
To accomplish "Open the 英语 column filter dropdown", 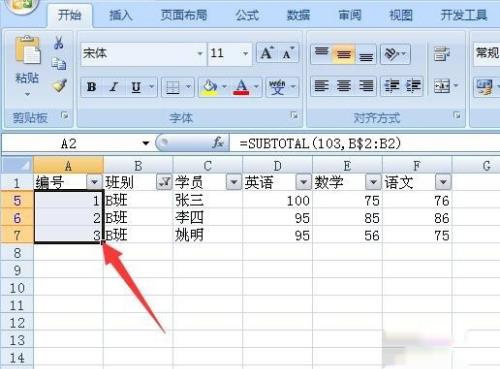I will [303, 182].
